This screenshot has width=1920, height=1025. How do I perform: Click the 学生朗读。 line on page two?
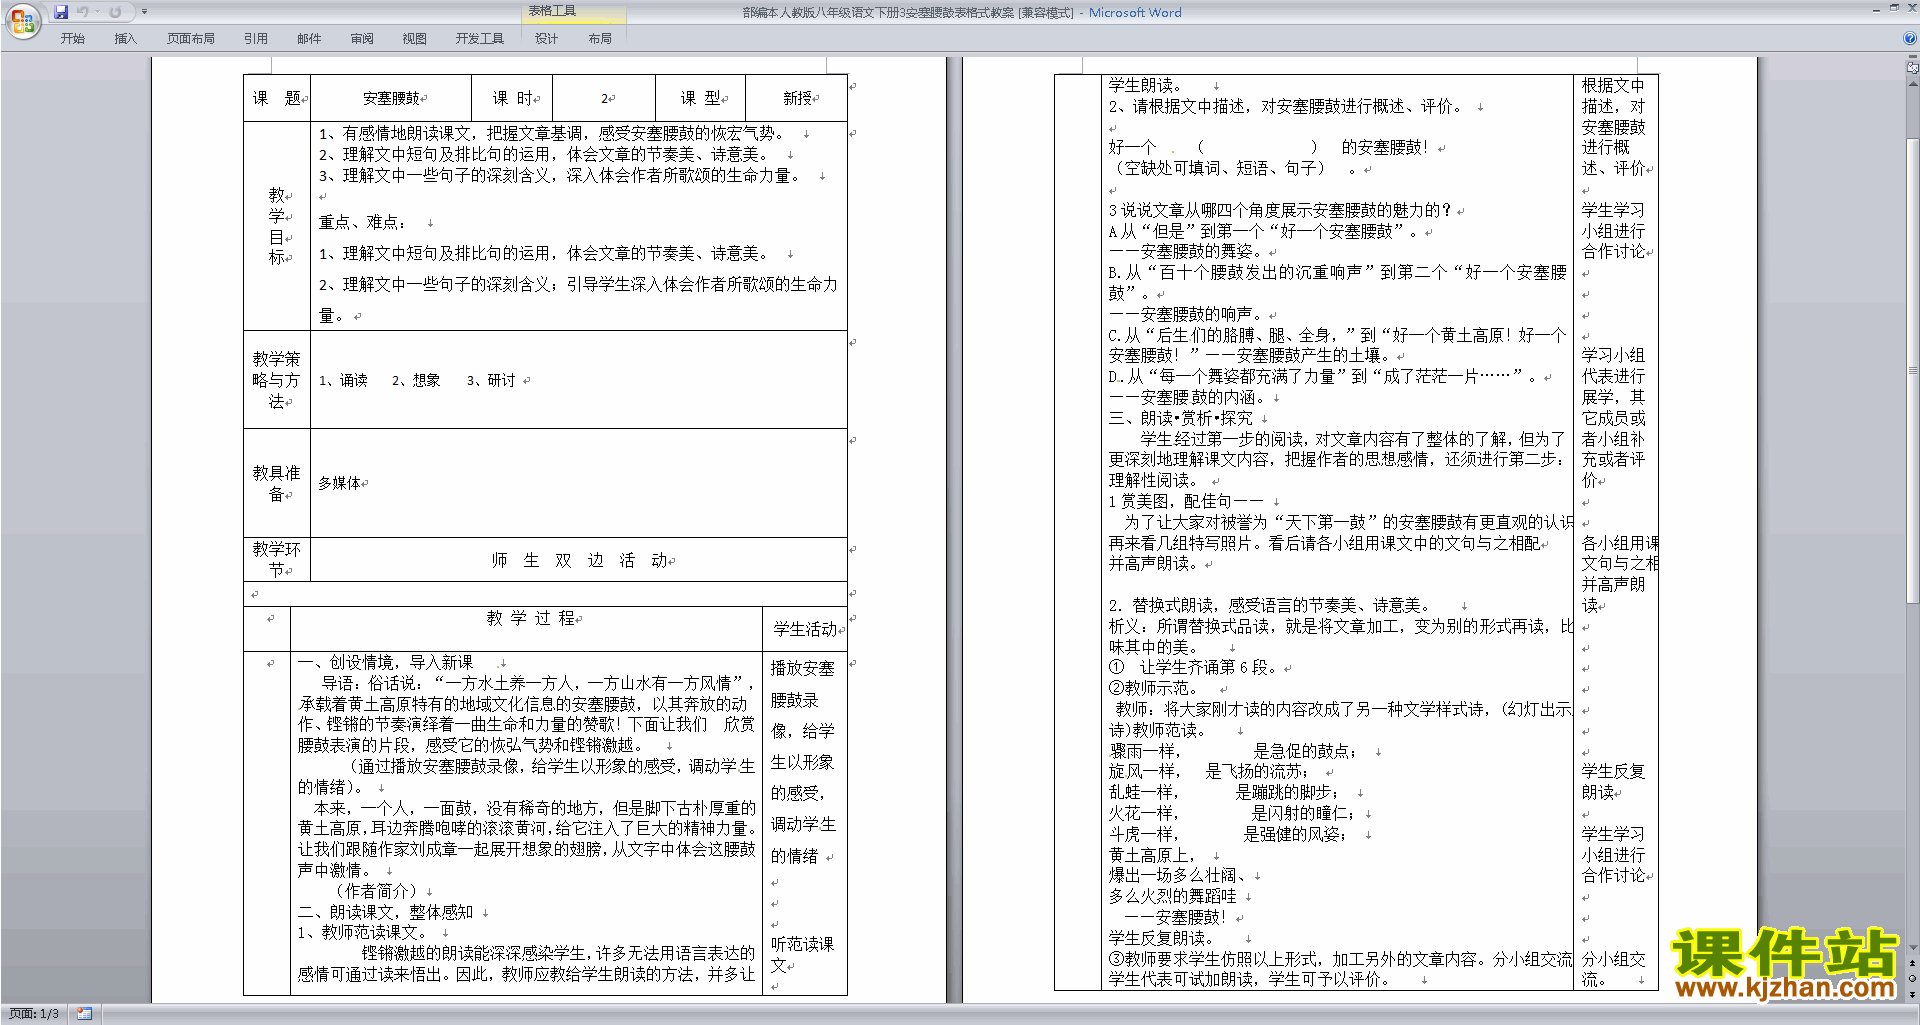[1145, 85]
